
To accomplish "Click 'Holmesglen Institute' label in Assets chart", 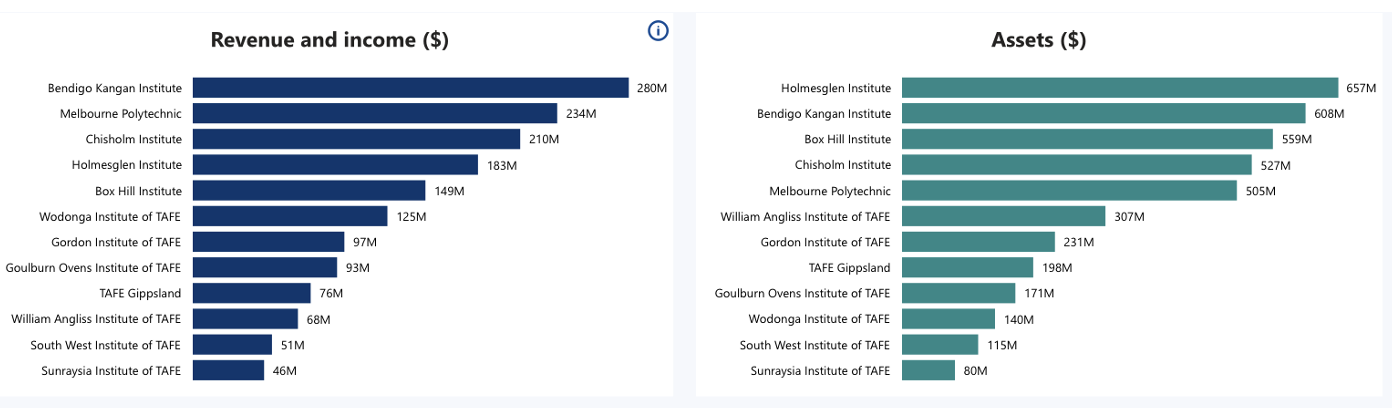I will click(x=836, y=88).
